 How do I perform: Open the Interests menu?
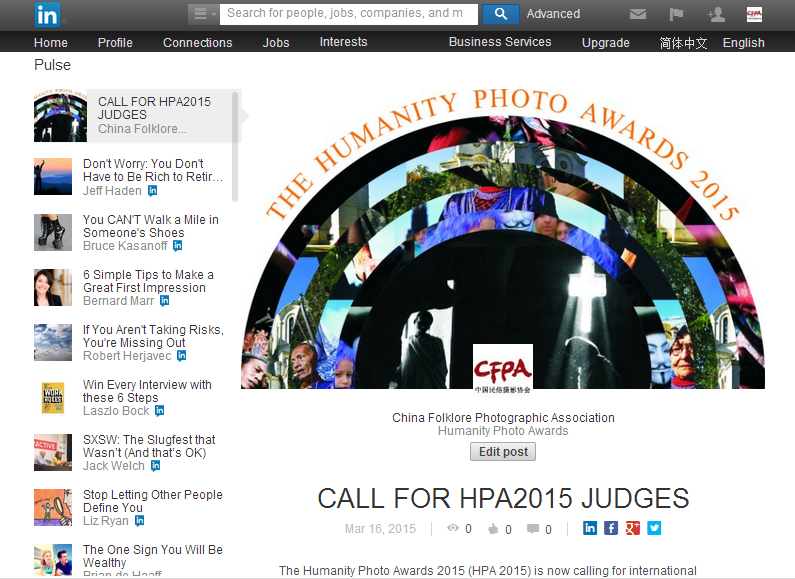343,42
